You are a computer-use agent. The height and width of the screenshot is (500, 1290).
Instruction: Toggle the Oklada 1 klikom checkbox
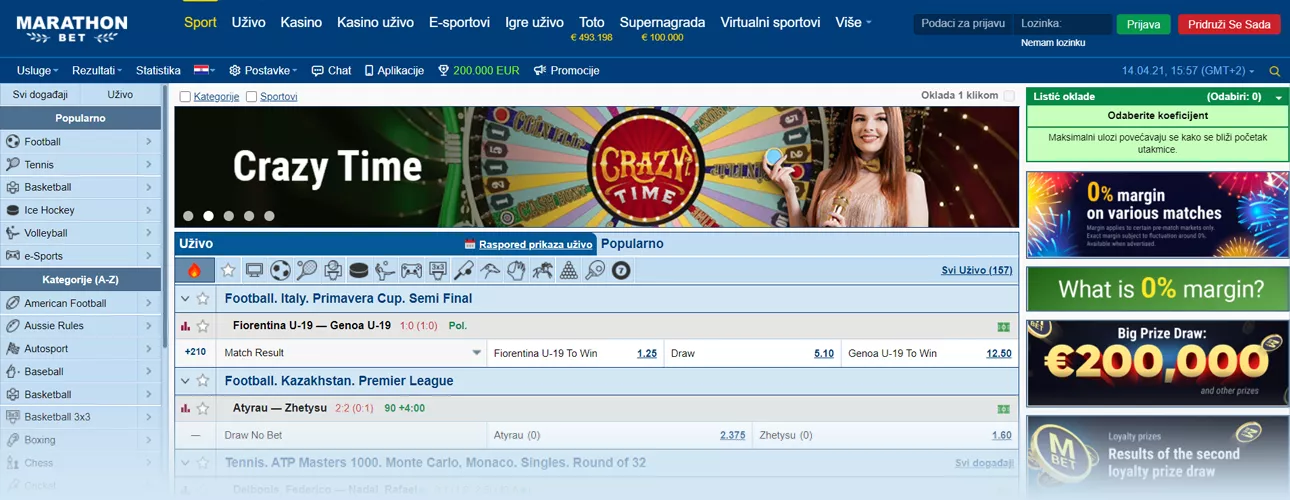click(x=1009, y=96)
